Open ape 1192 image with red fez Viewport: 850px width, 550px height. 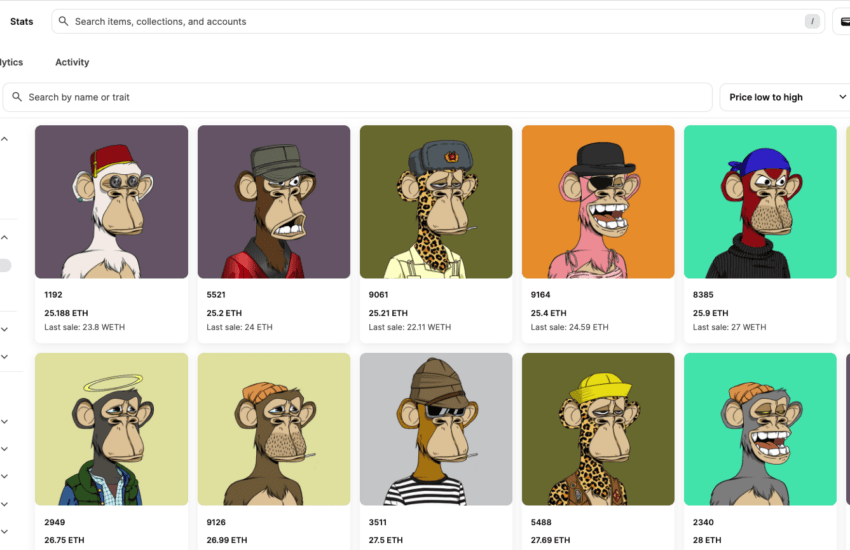(112, 202)
